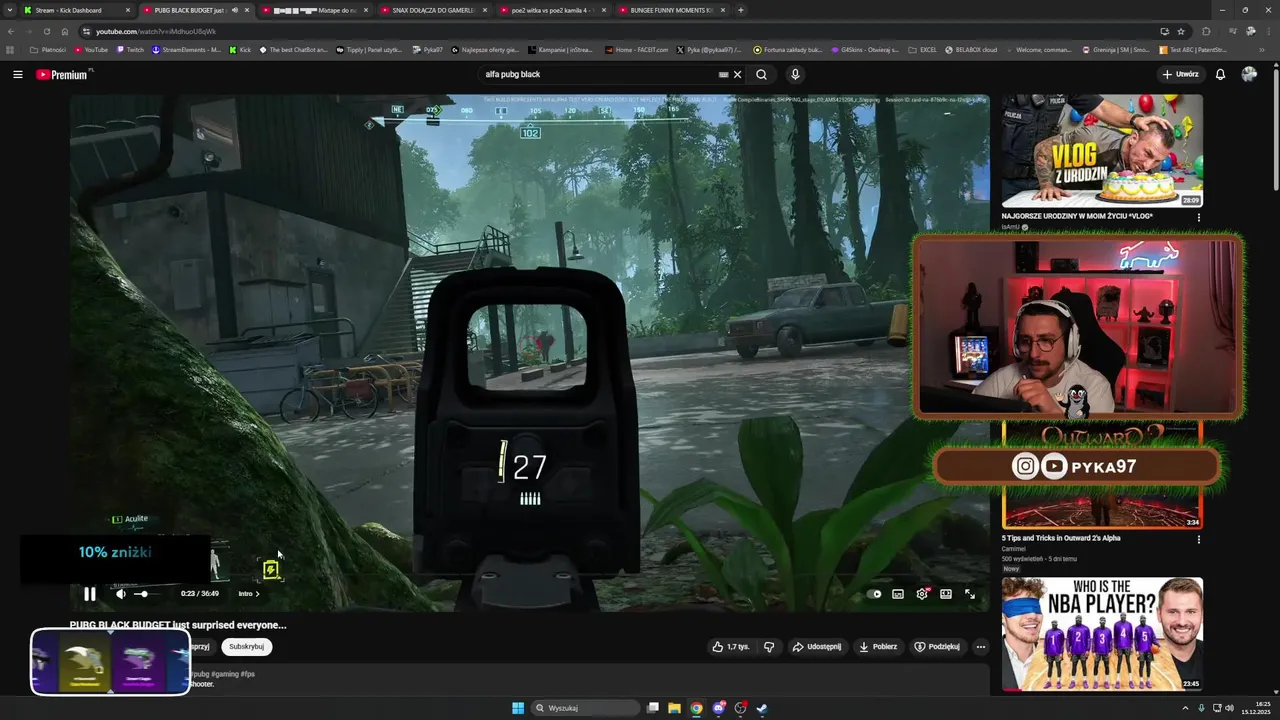
Task: Click Udostępnij share button
Action: point(817,647)
